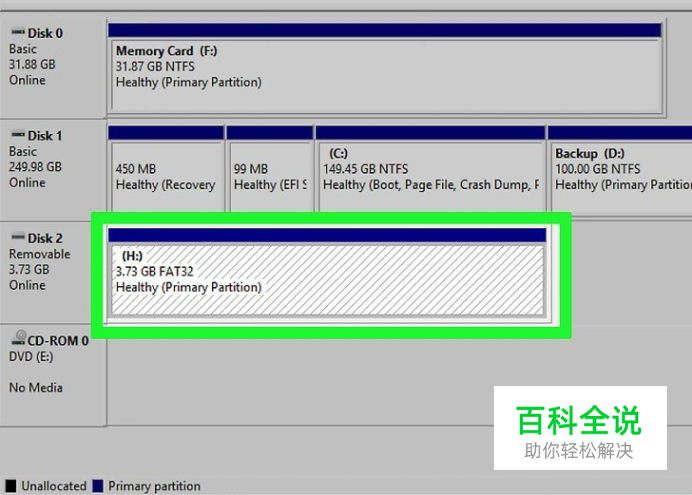Click the 31.87 GB NTFS text
Image resolution: width=692 pixels, height=495 pixels.
155,67
